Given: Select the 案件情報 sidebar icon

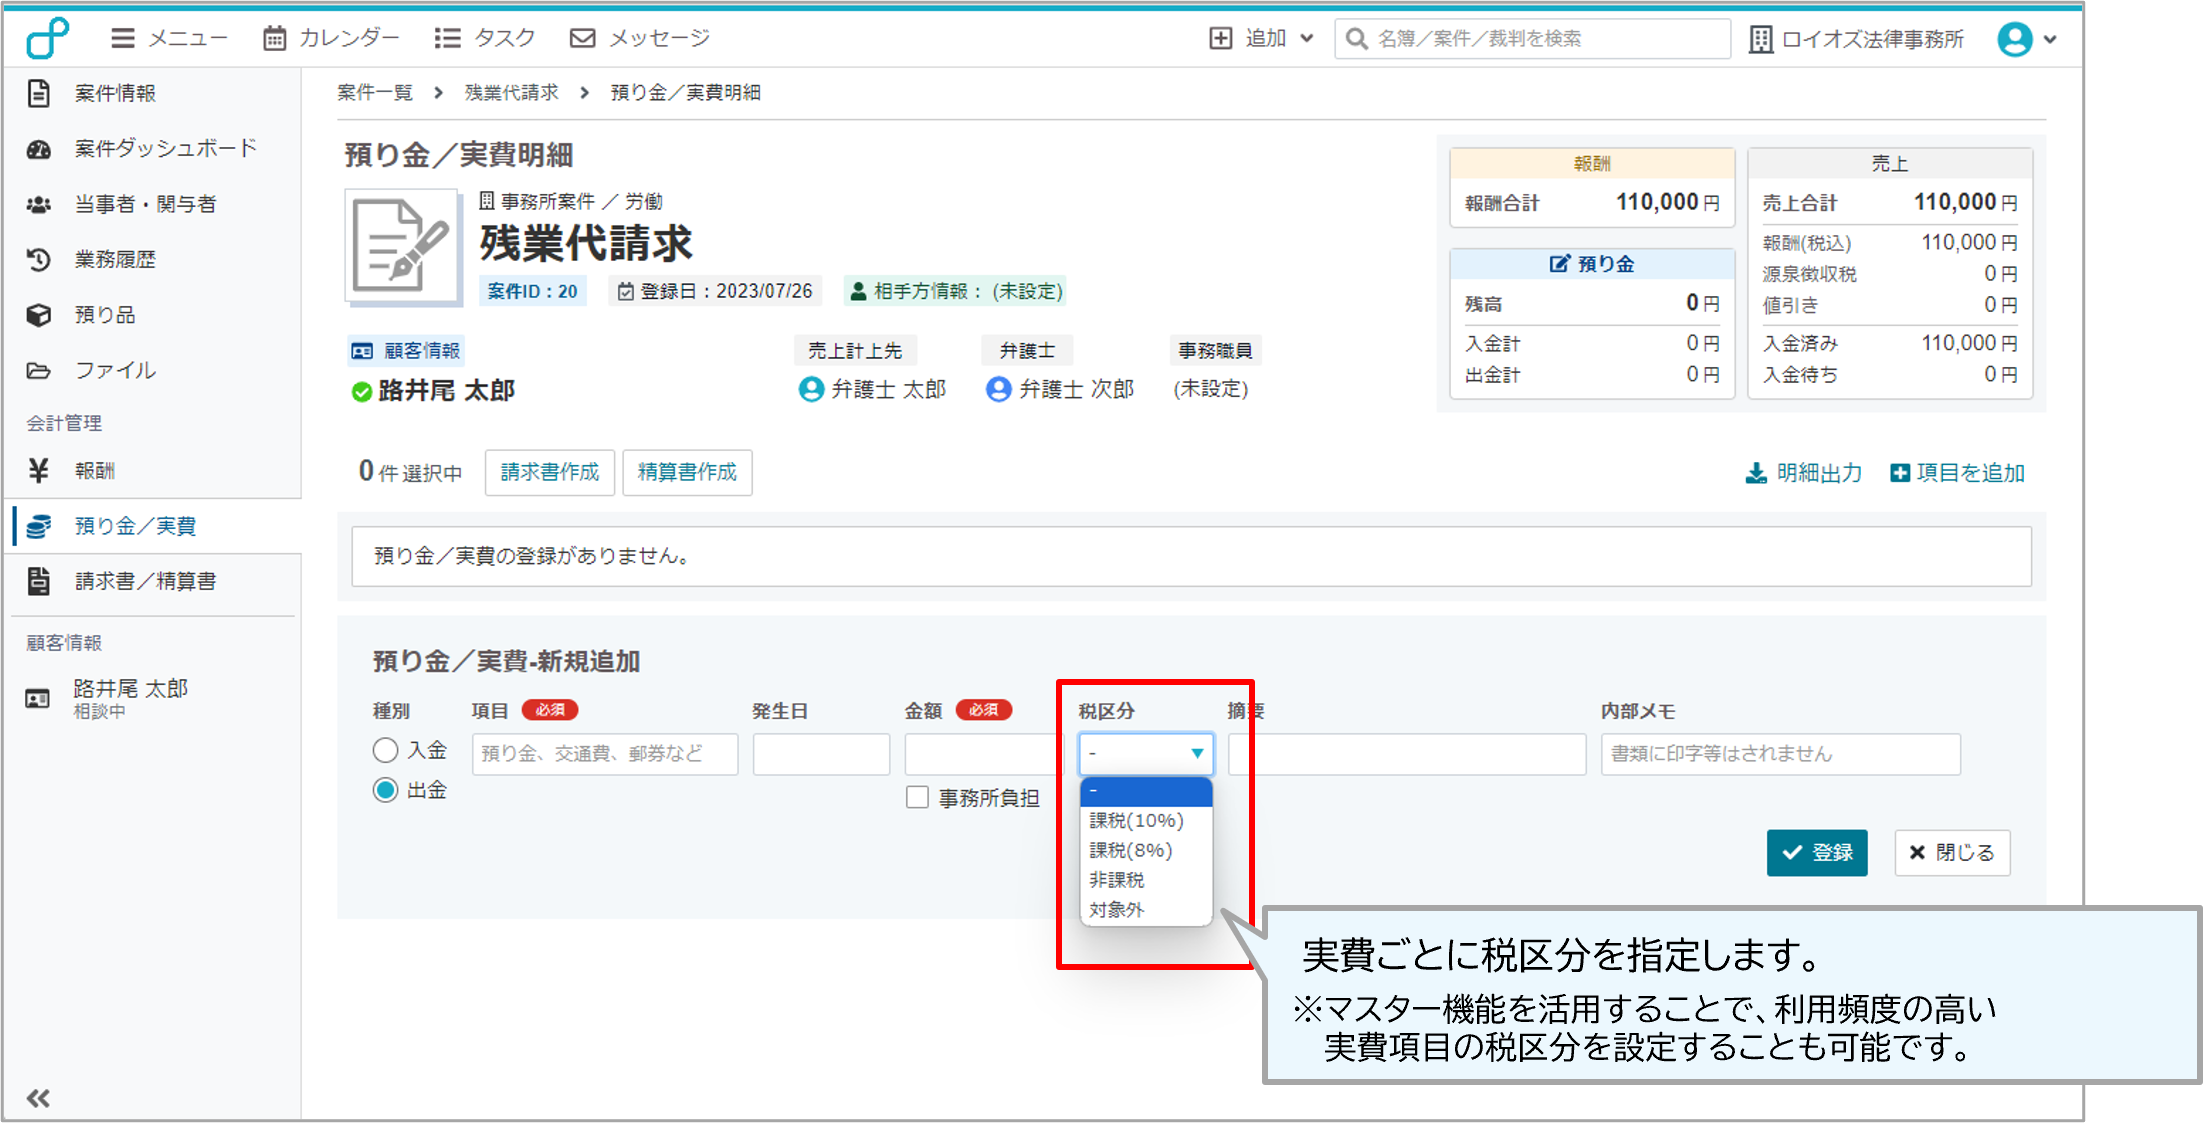Looking at the screenshot, I should pos(38,93).
